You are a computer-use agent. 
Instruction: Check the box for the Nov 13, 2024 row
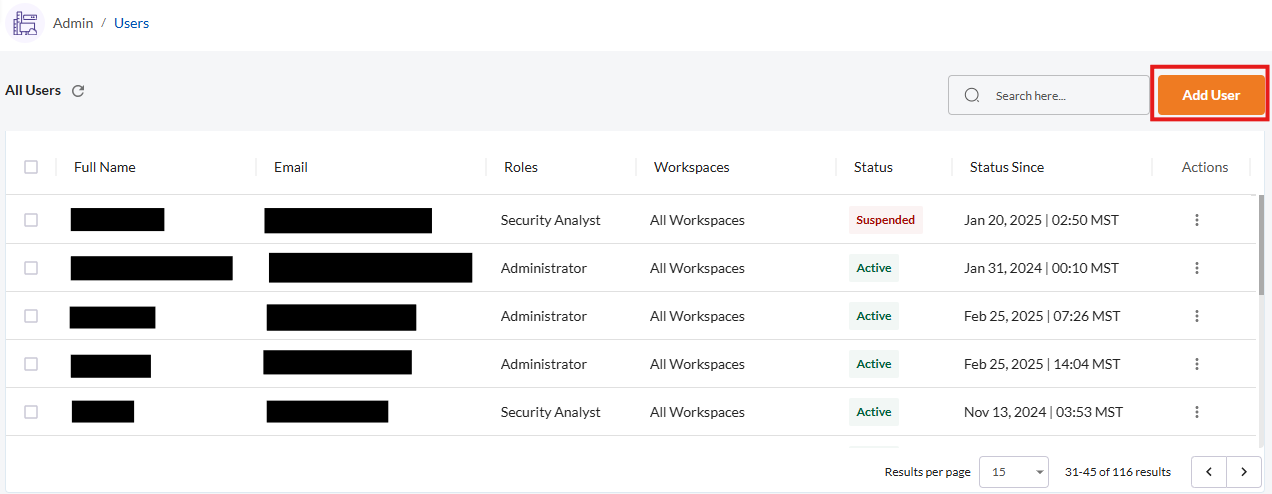(x=31, y=412)
